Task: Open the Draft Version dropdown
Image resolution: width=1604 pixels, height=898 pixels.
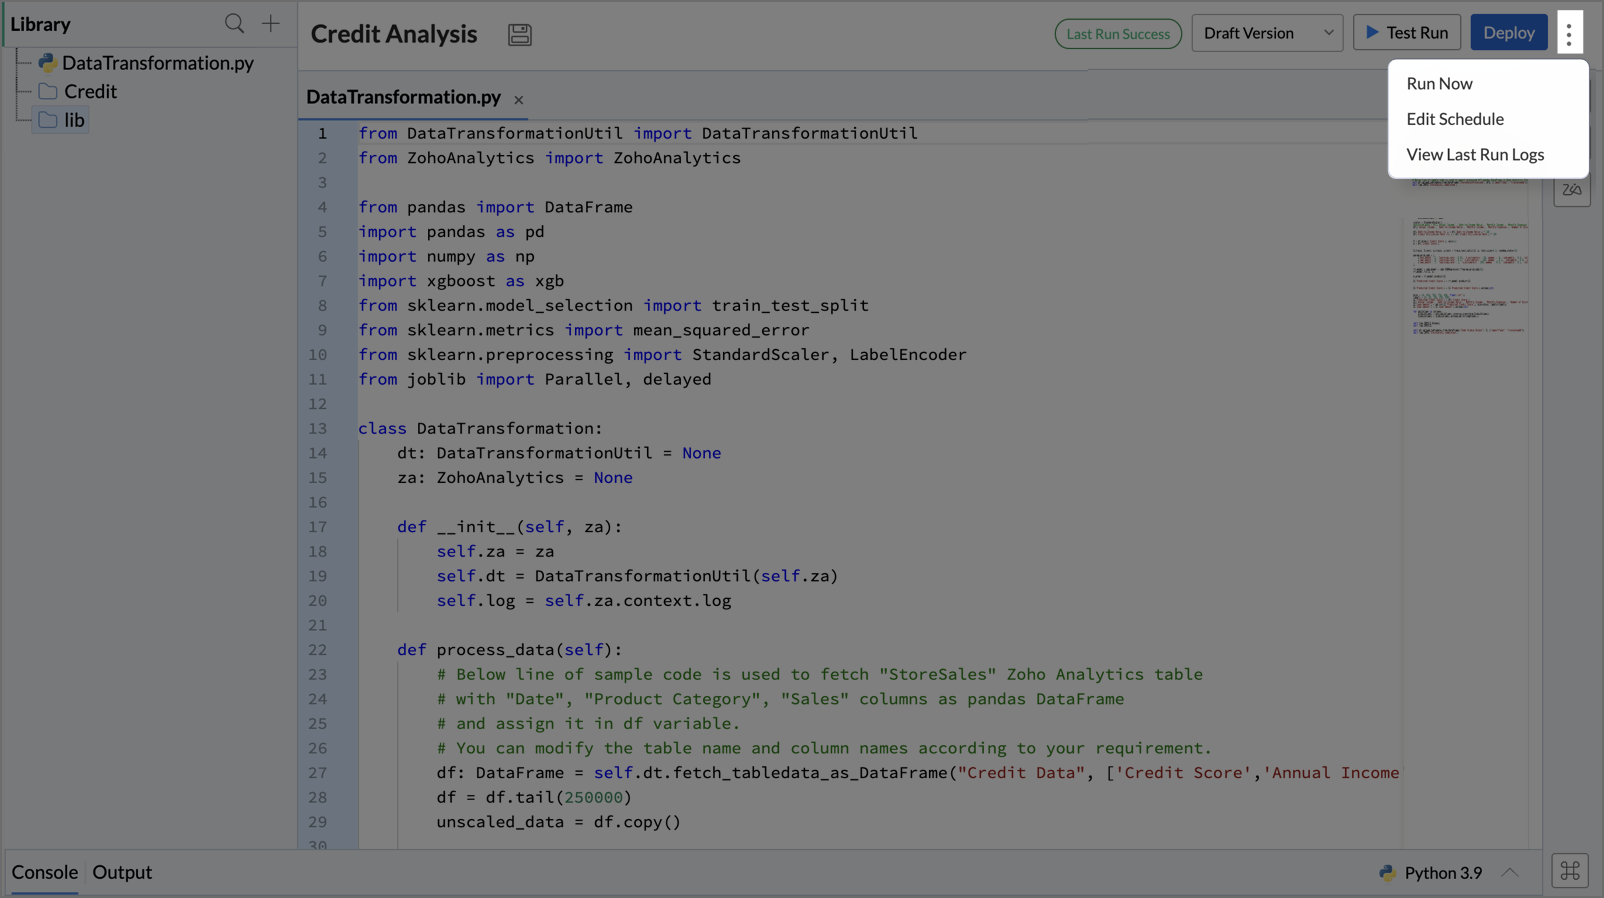Action: click(1267, 33)
